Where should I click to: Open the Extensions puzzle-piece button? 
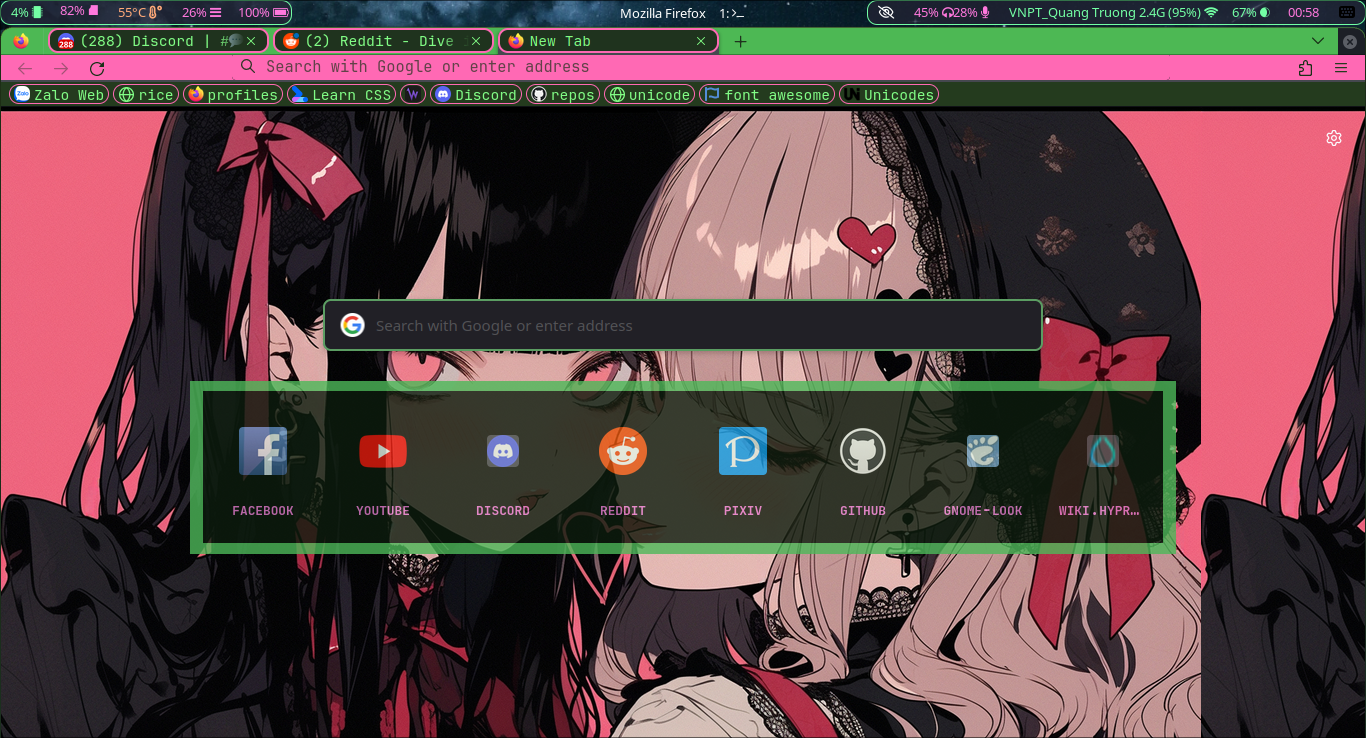pos(1305,68)
